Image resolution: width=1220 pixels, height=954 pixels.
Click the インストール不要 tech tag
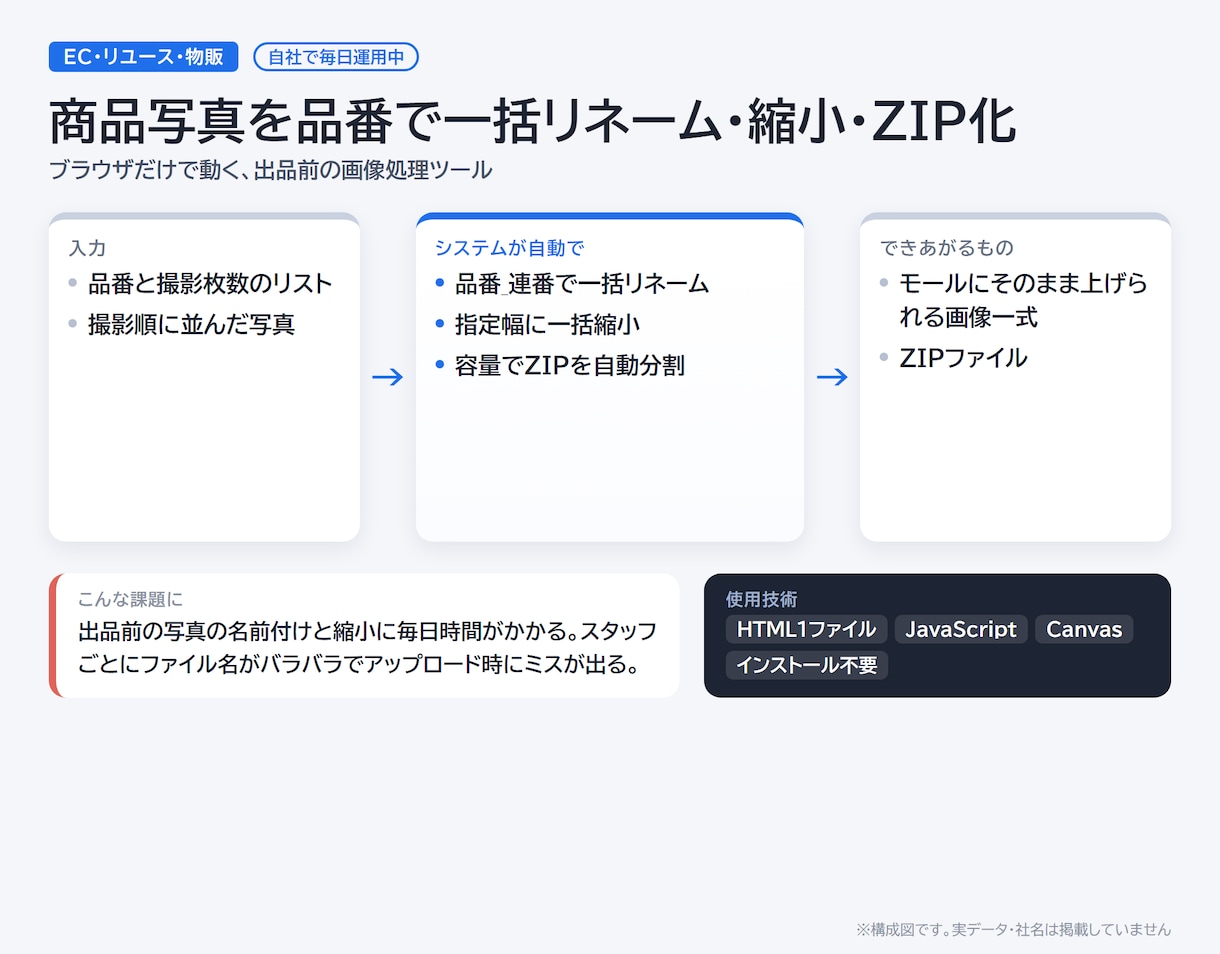tap(807, 665)
